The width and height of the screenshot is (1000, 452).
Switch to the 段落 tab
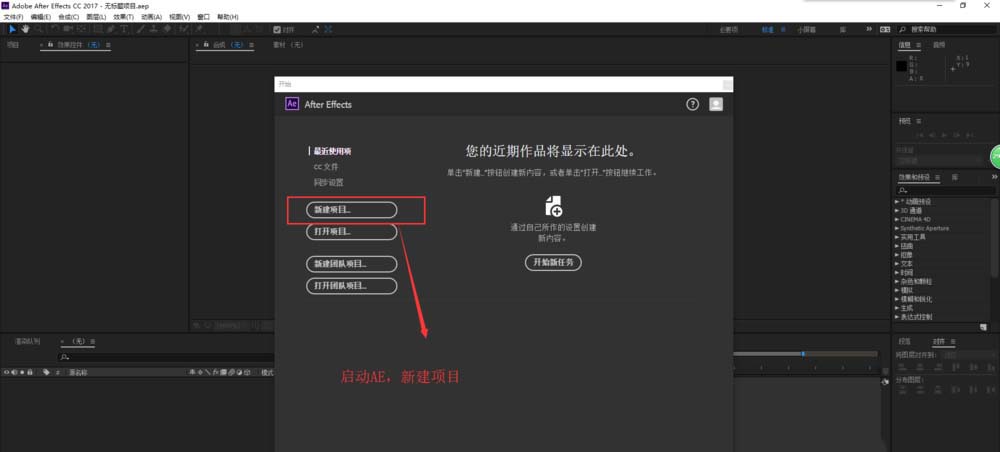click(904, 342)
